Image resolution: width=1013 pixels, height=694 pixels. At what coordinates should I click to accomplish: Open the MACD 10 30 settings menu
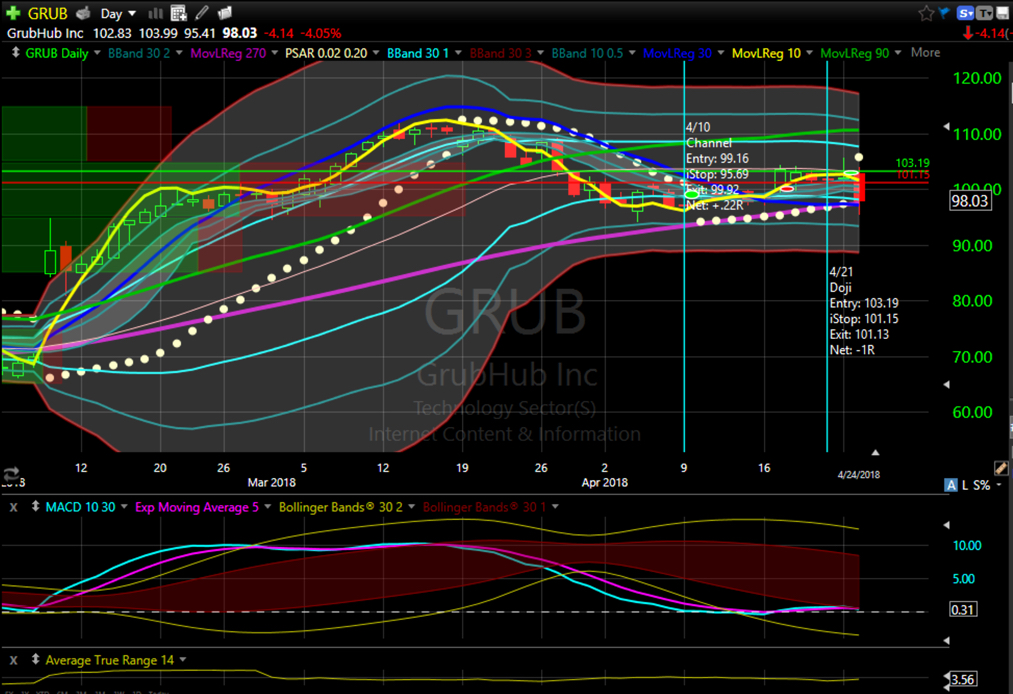coord(124,507)
